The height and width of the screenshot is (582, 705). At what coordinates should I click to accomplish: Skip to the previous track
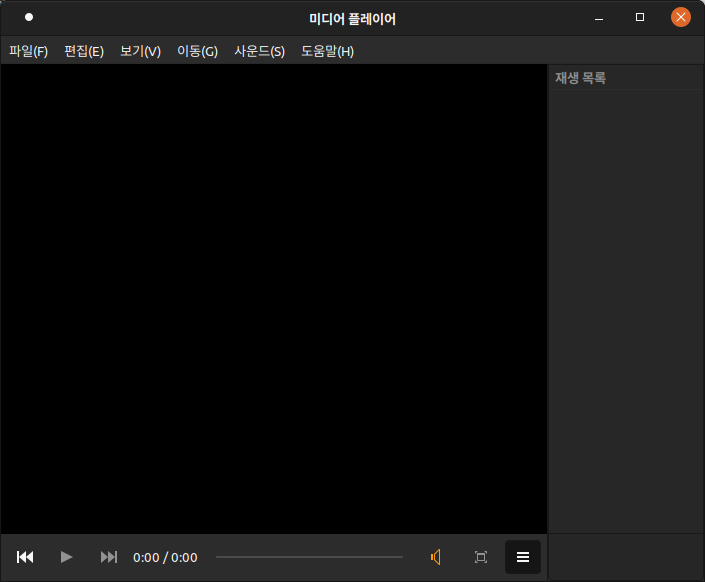point(25,557)
